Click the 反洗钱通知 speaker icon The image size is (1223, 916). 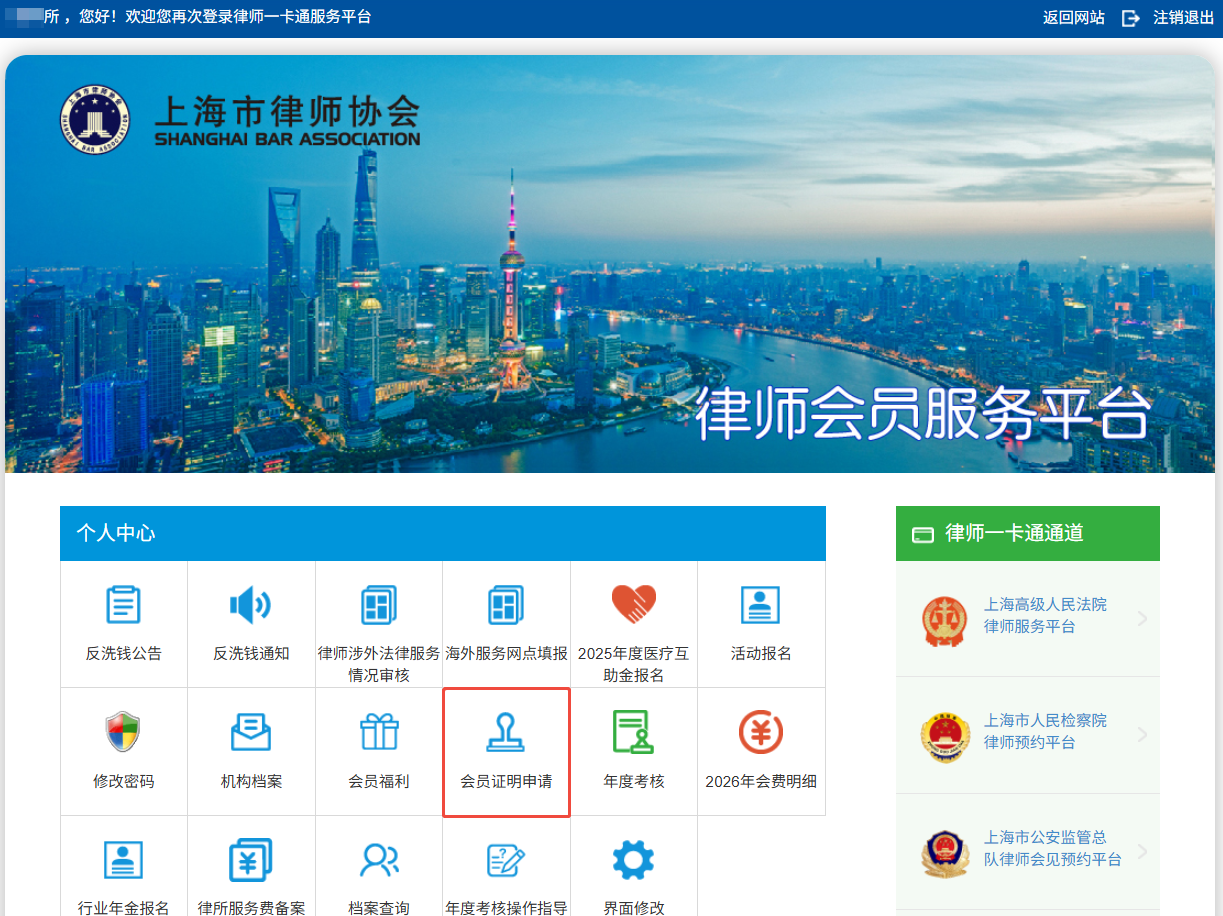click(x=250, y=605)
